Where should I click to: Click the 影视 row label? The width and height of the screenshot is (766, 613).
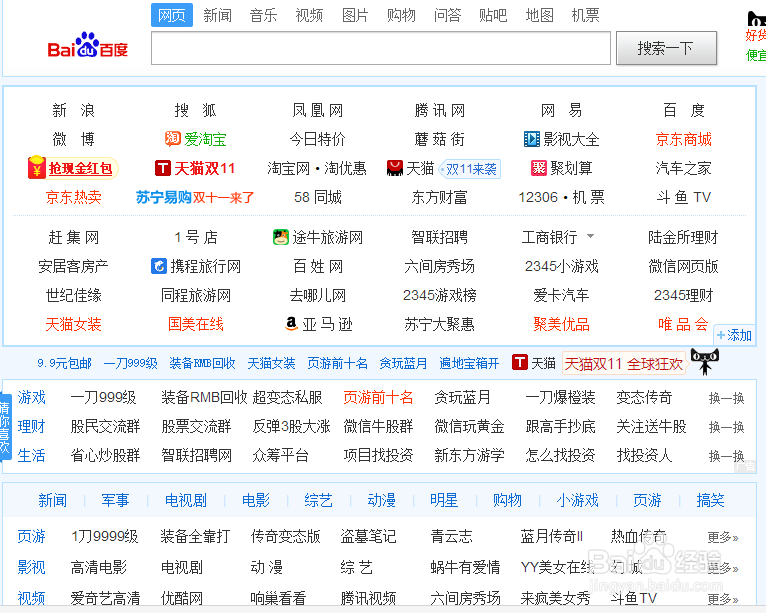click(31, 568)
